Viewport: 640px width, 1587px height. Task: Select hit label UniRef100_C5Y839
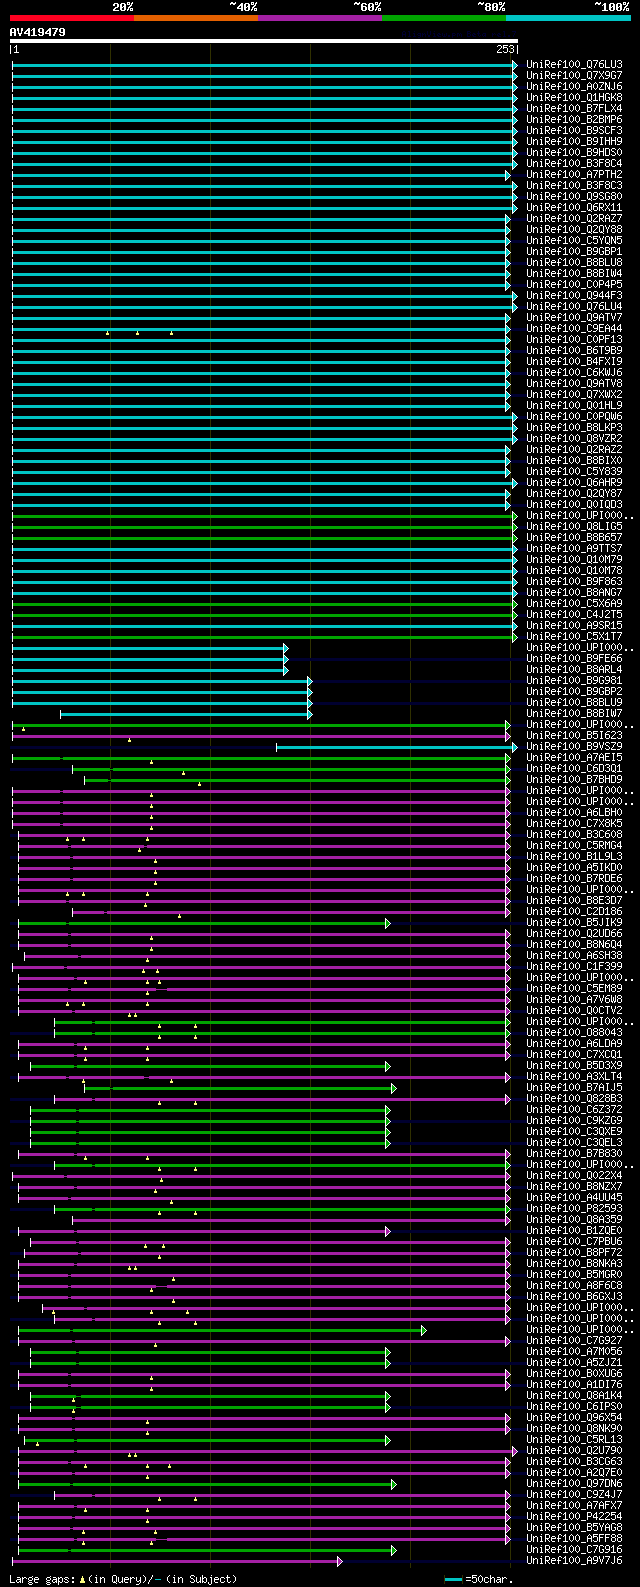[574, 472]
